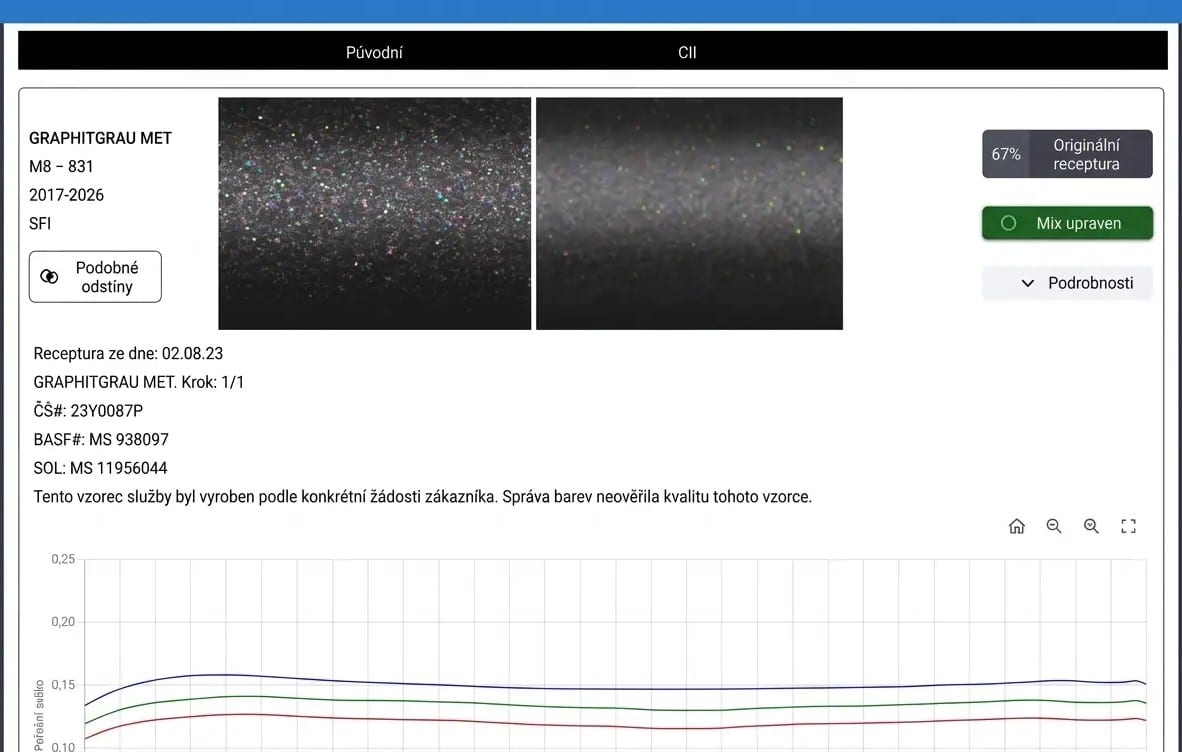This screenshot has height=752, width=1182.
Task: Click the overlapping circles icon for similar shades
Action: pyautogui.click(x=49, y=277)
